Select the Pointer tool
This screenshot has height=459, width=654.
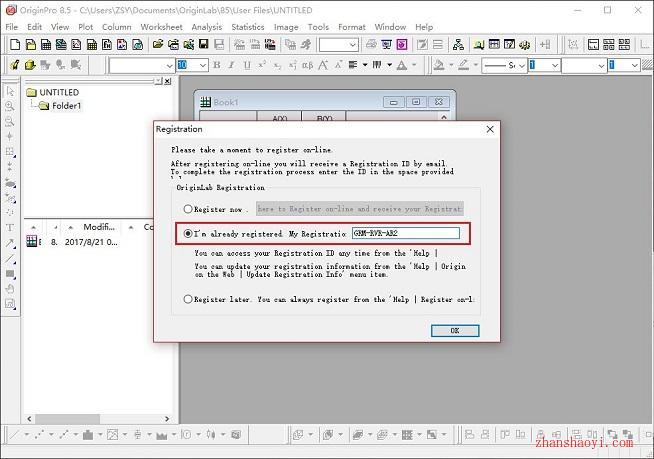click(x=10, y=91)
